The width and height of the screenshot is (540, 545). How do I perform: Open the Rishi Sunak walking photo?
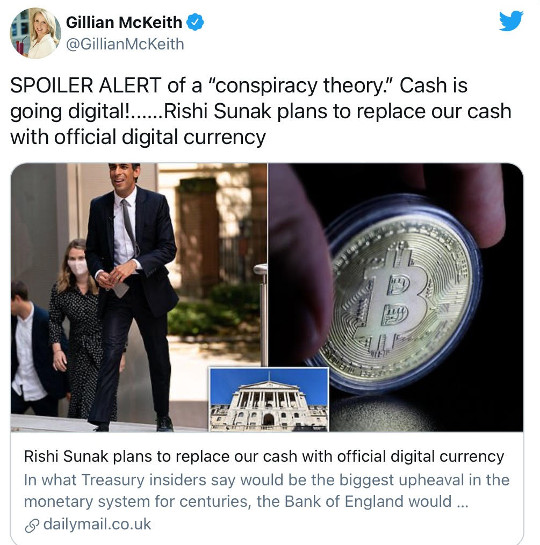(139, 297)
